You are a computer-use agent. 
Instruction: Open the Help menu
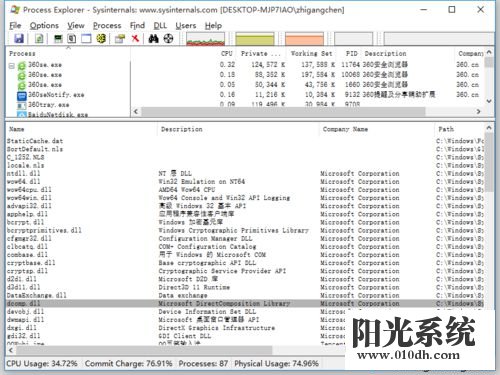pyautogui.click(x=213, y=26)
